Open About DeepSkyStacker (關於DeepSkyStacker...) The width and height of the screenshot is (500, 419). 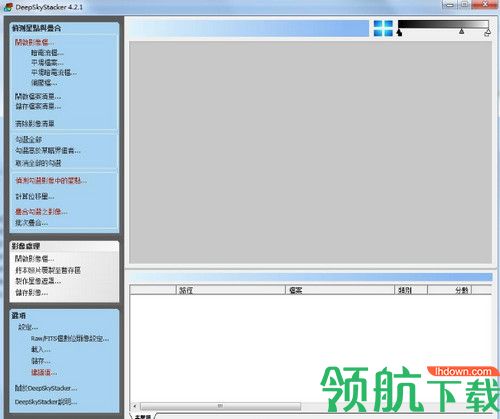(46, 388)
